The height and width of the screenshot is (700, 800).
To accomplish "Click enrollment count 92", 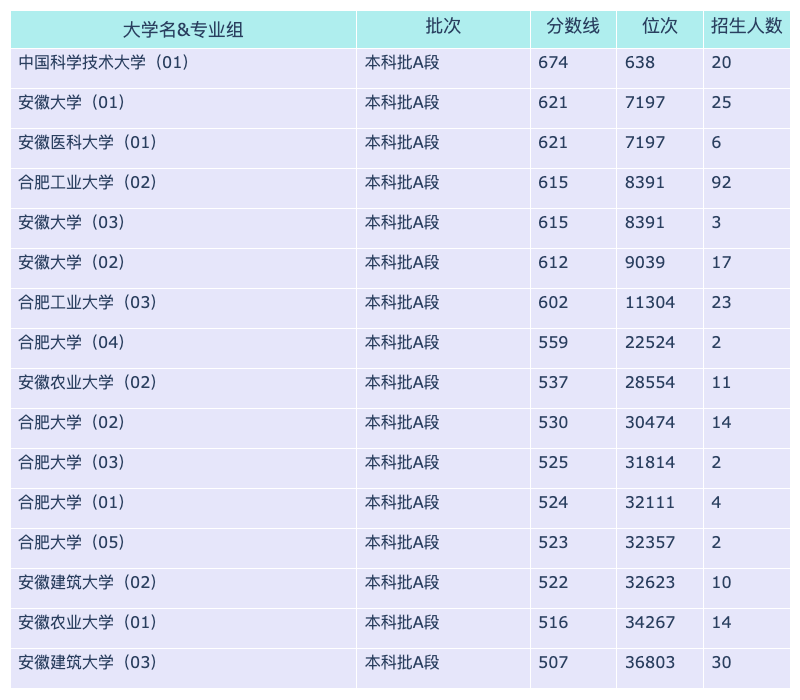I will 721,182.
